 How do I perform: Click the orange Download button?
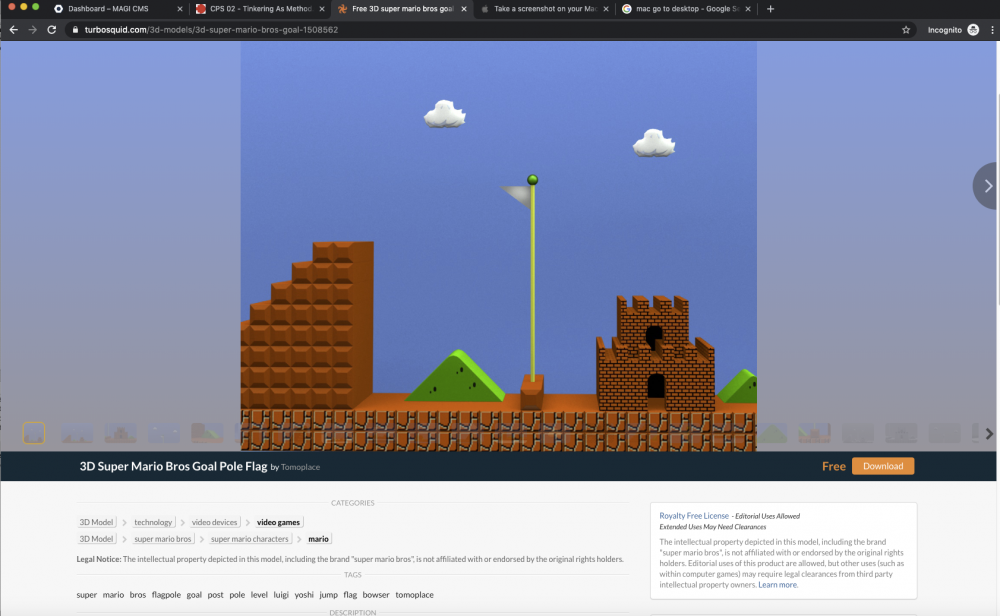point(883,466)
